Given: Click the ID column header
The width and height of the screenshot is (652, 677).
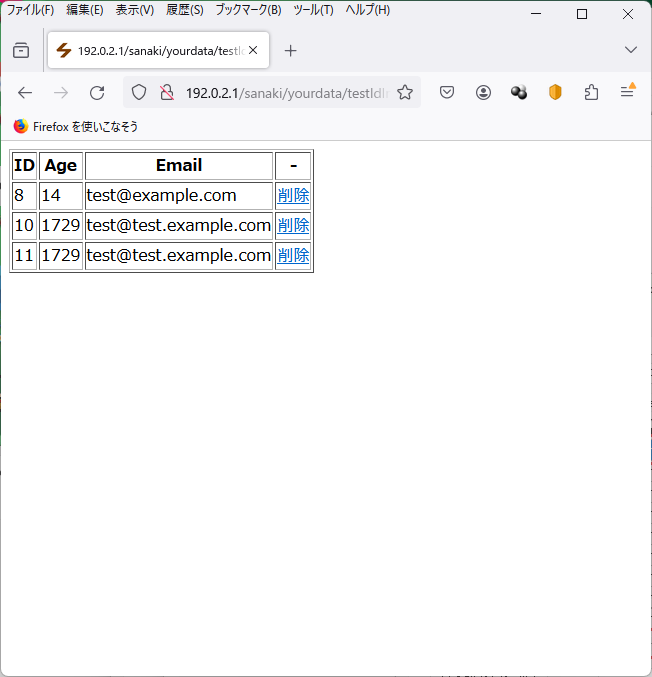Looking at the screenshot, I should tap(24, 165).
